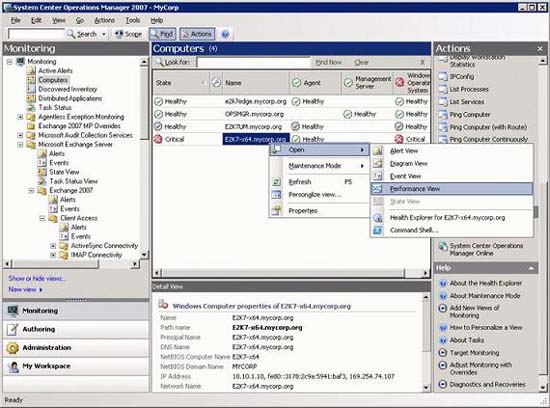The height and width of the screenshot is (408, 550).
Task: Click the Search toolbar icon
Action: click(x=71, y=34)
